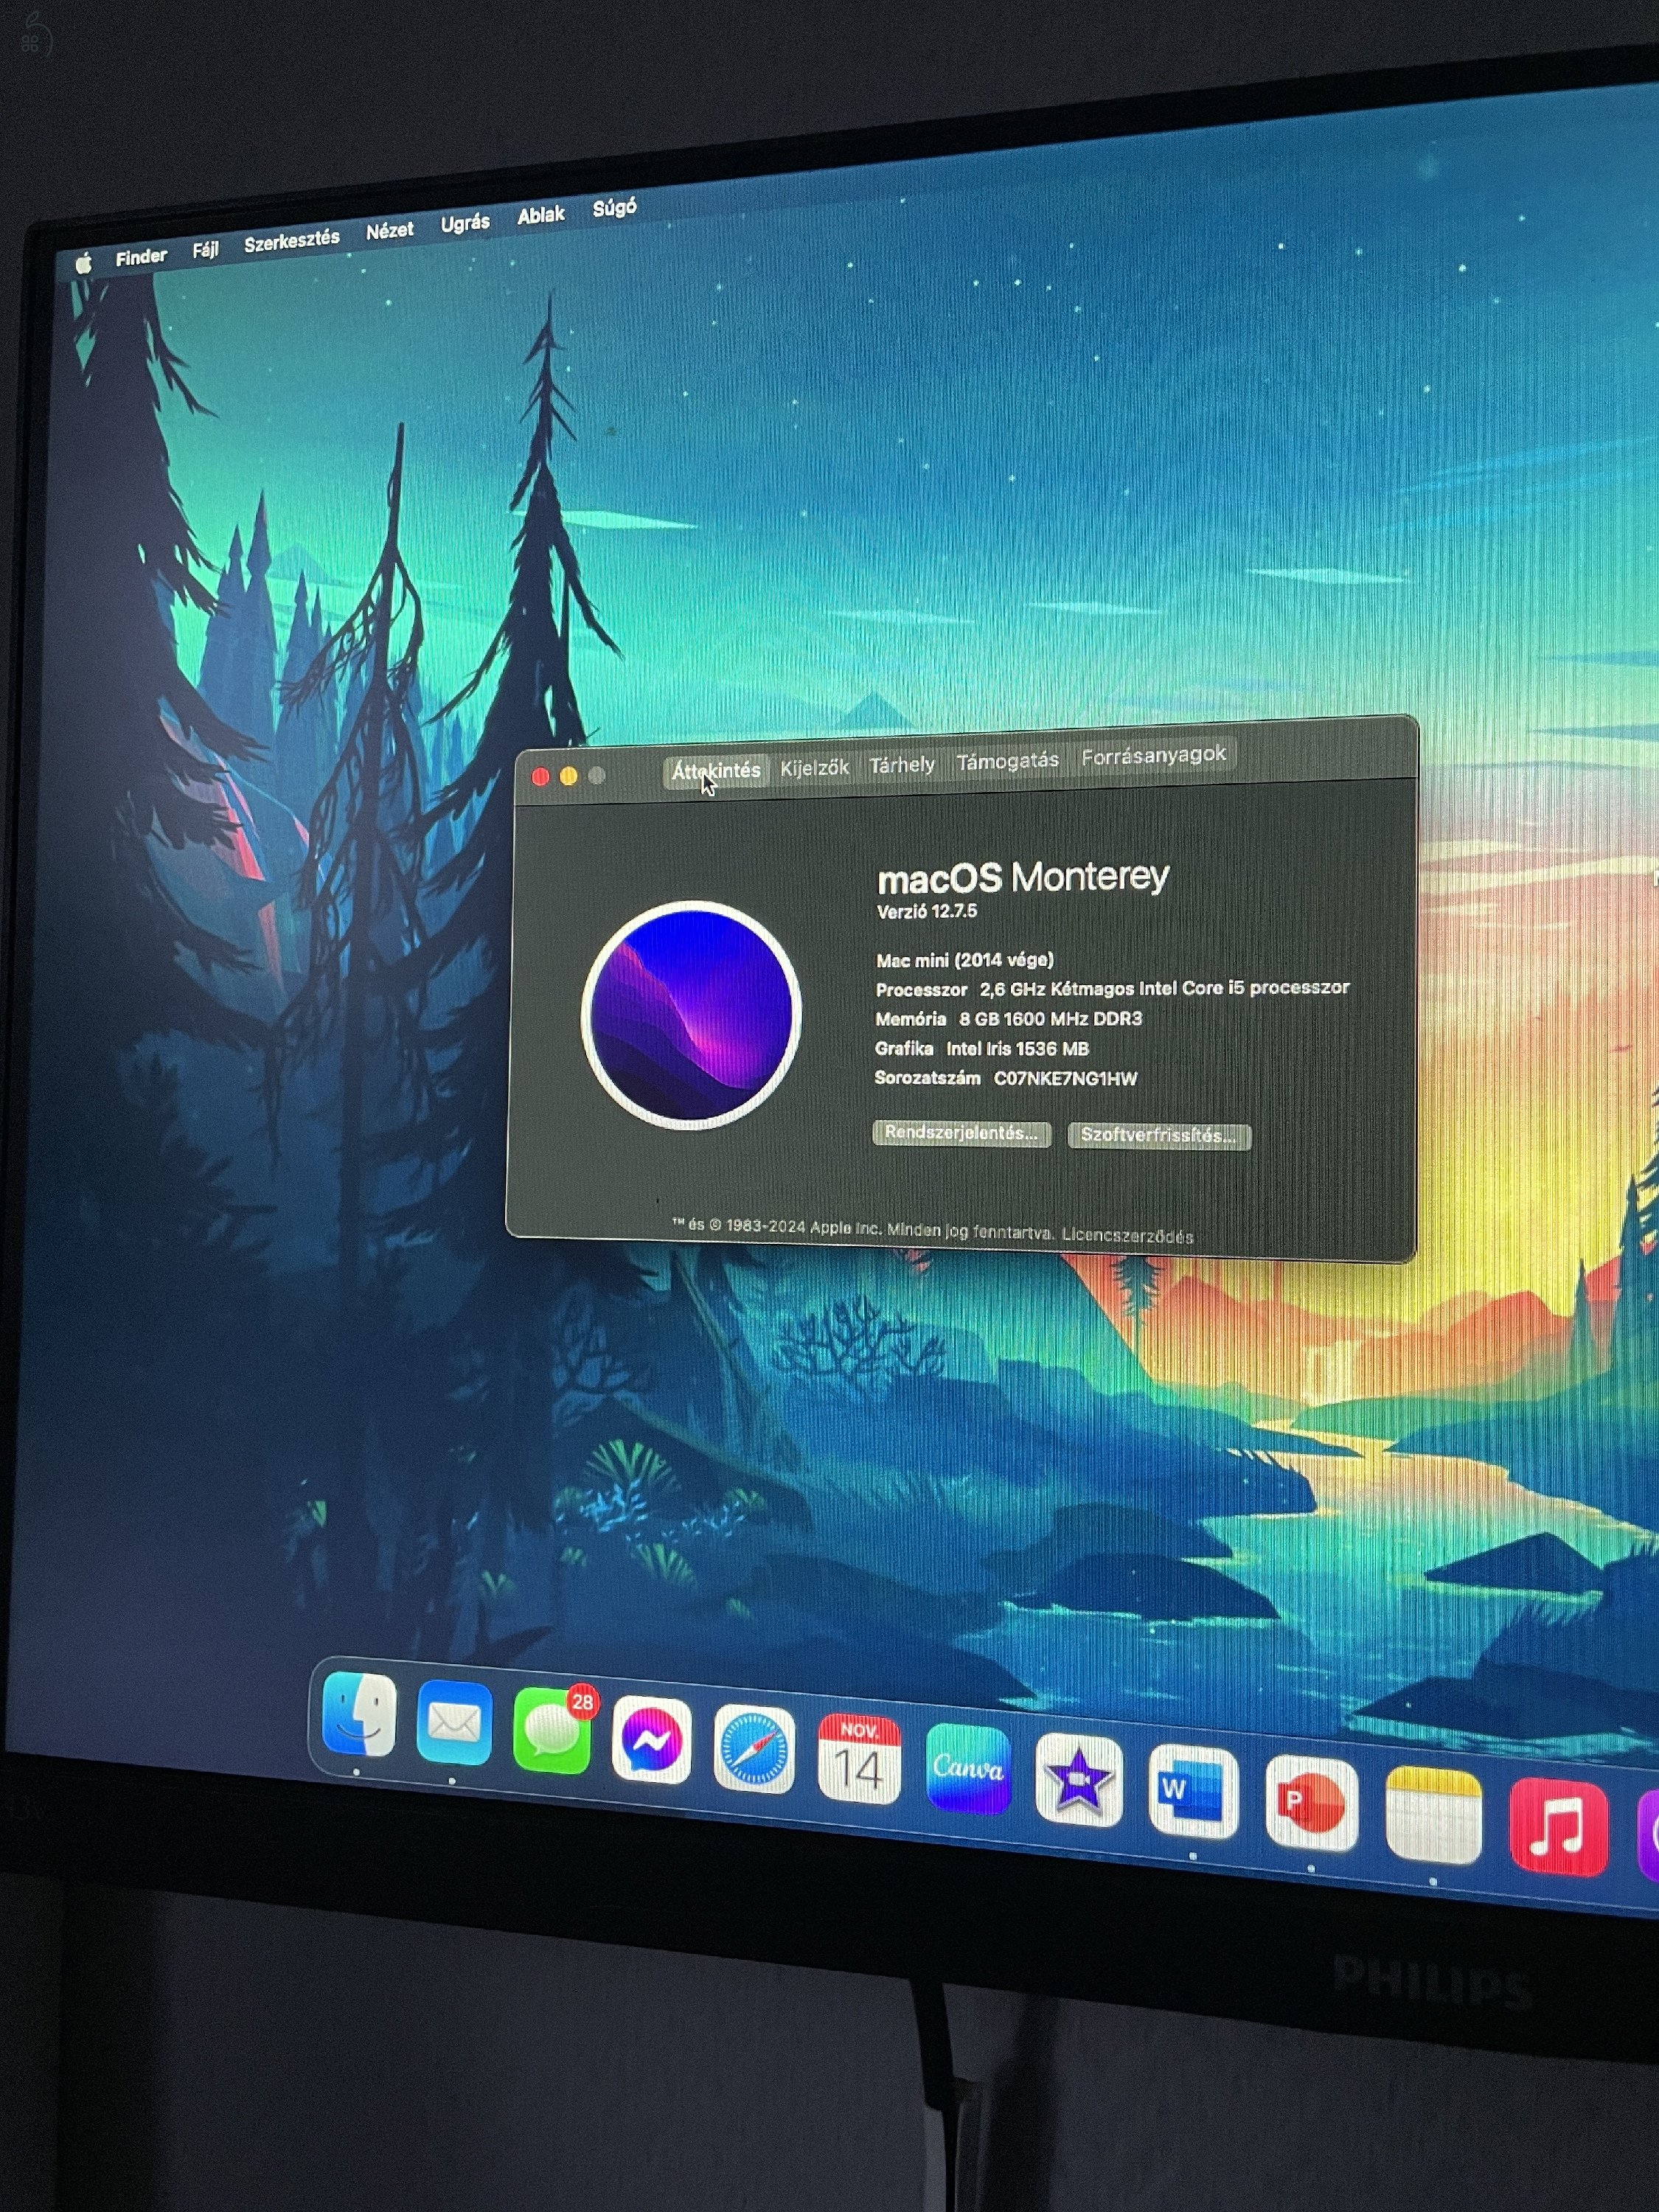Open the Mail app in Dock
The height and width of the screenshot is (2212, 1659).
(454, 1723)
